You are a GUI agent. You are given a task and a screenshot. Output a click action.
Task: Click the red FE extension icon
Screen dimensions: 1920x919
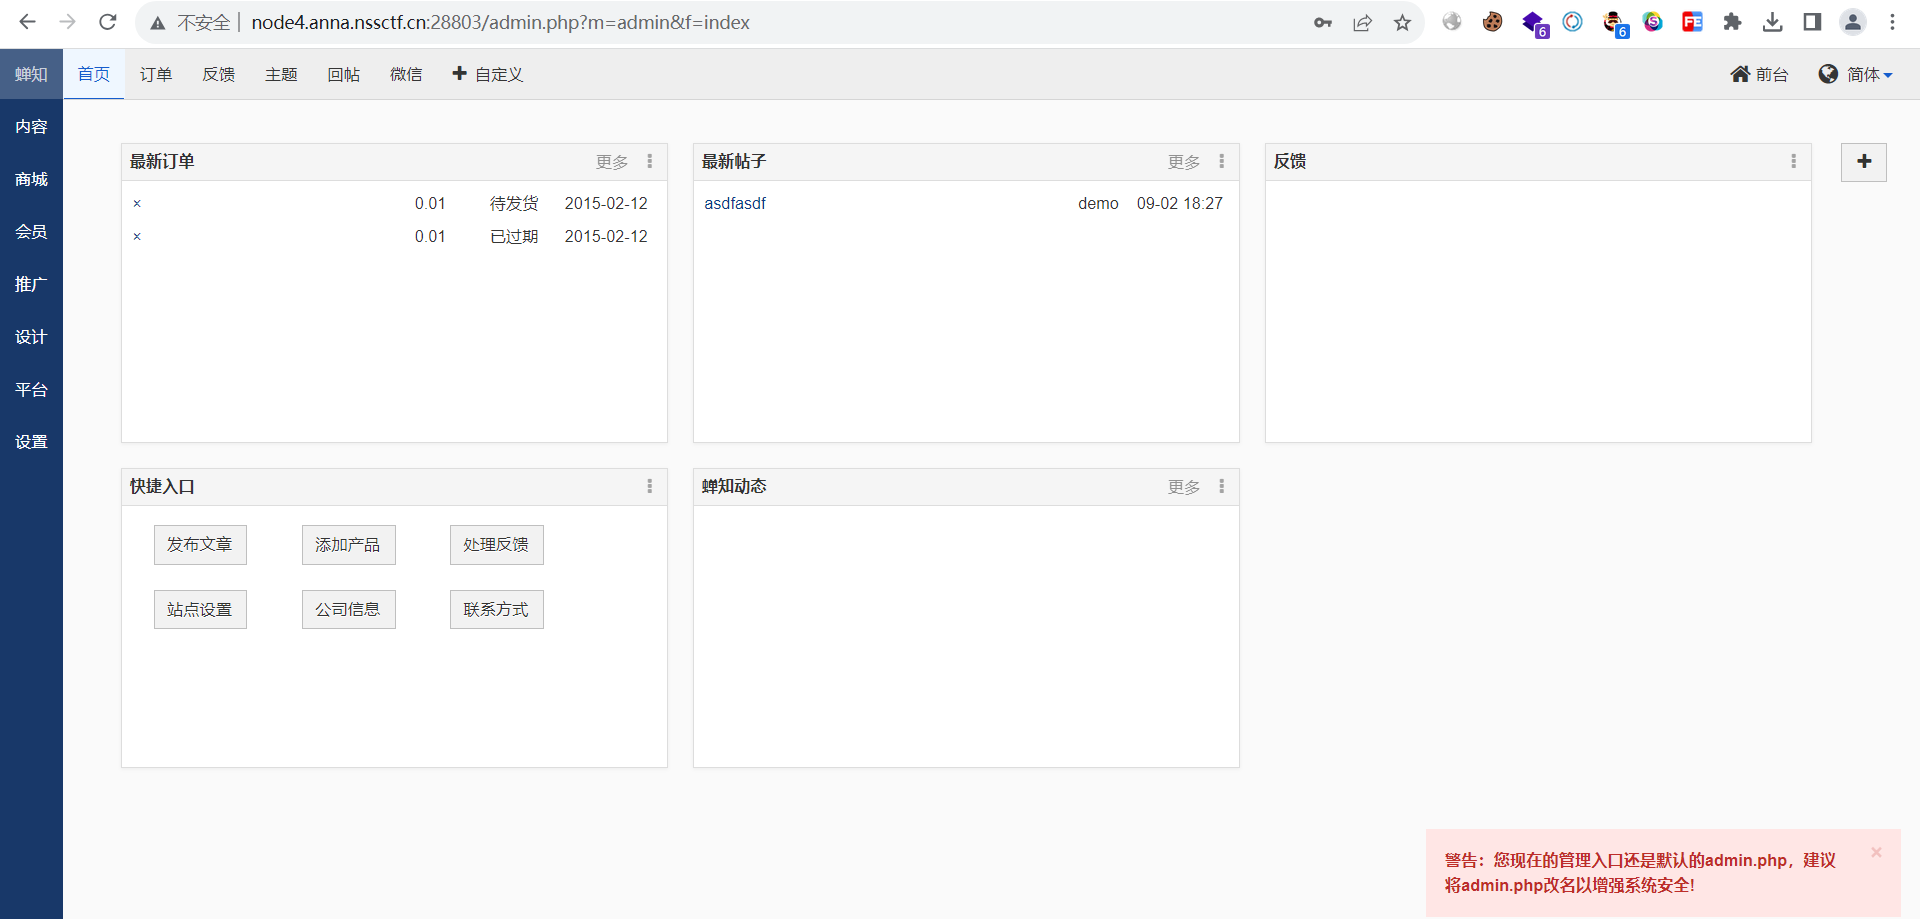[x=1692, y=22]
